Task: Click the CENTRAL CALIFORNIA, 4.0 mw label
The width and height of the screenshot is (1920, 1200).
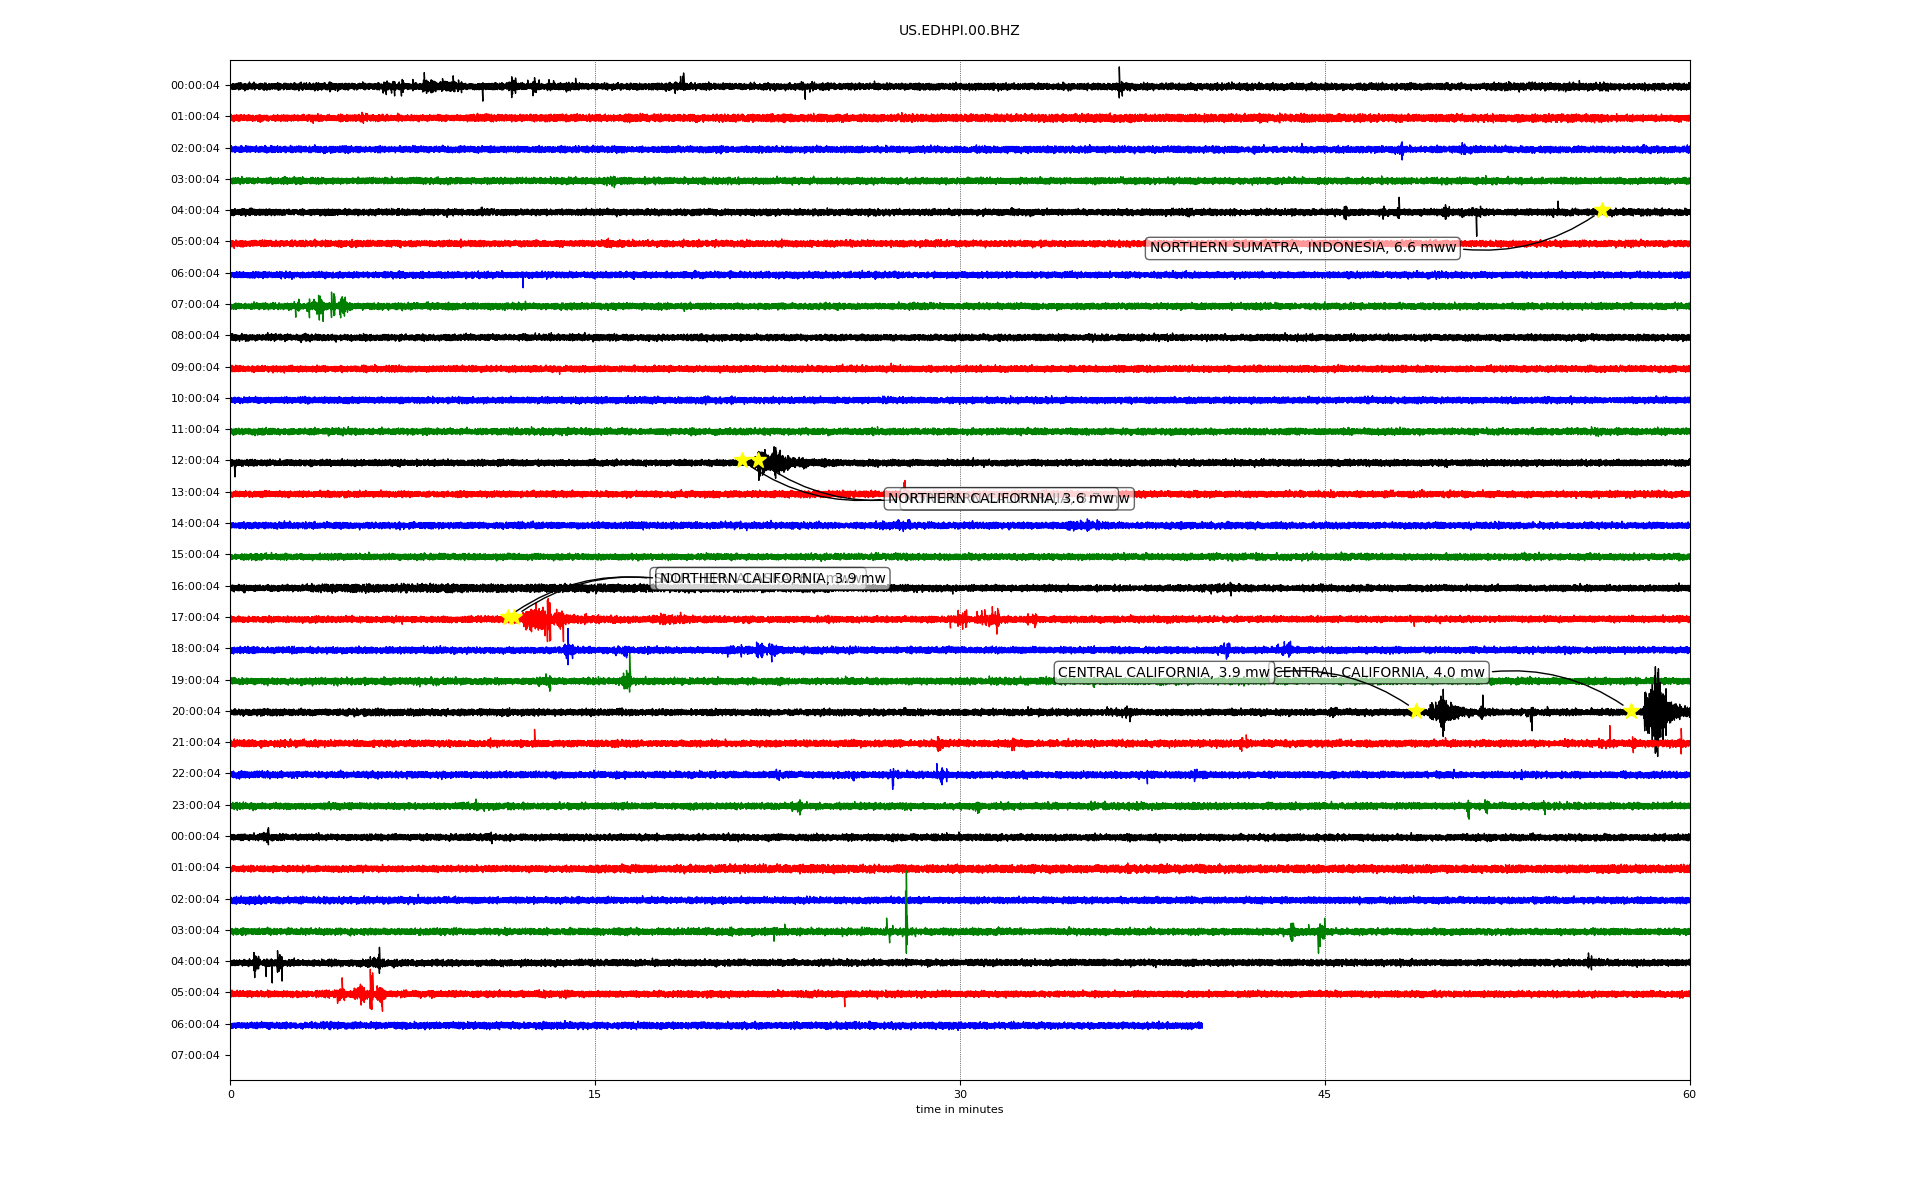Action: (x=1380, y=673)
